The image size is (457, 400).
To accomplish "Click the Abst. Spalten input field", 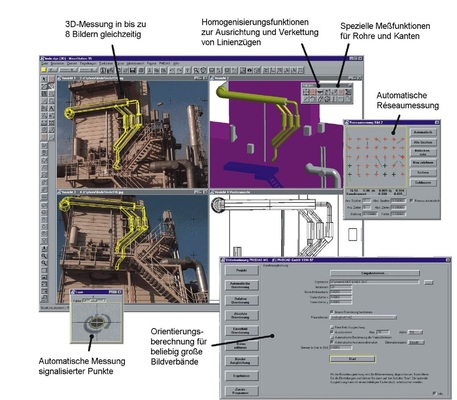I will [x=398, y=201].
